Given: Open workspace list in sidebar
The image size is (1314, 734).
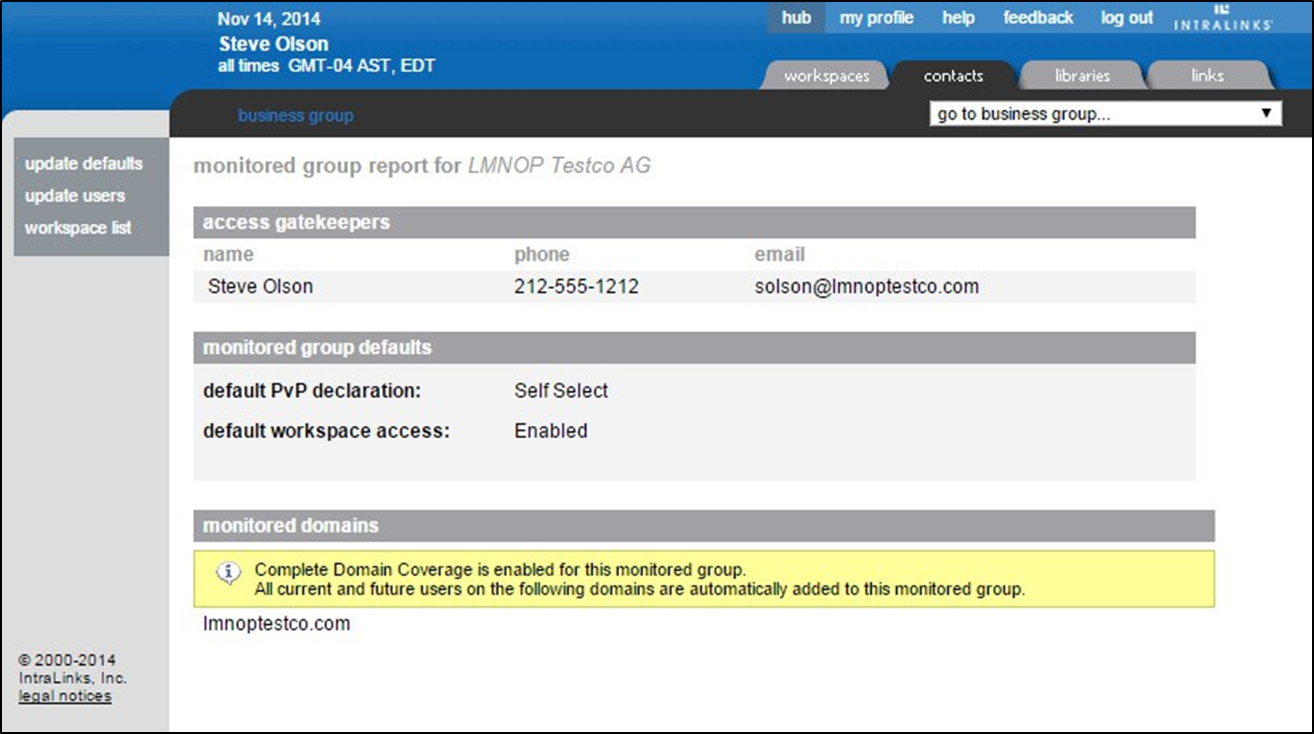Looking at the screenshot, I should 78,228.
